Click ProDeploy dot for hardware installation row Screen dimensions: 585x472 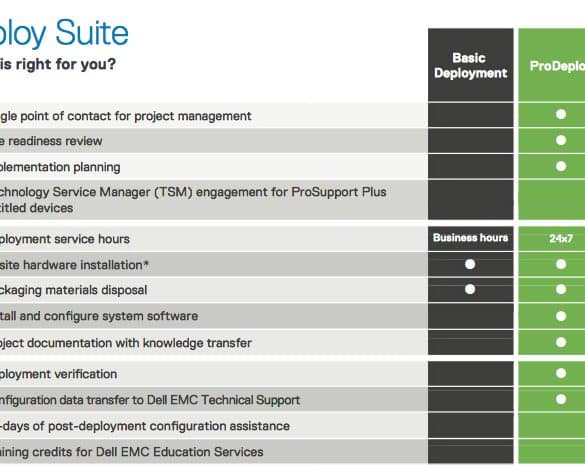tap(561, 264)
